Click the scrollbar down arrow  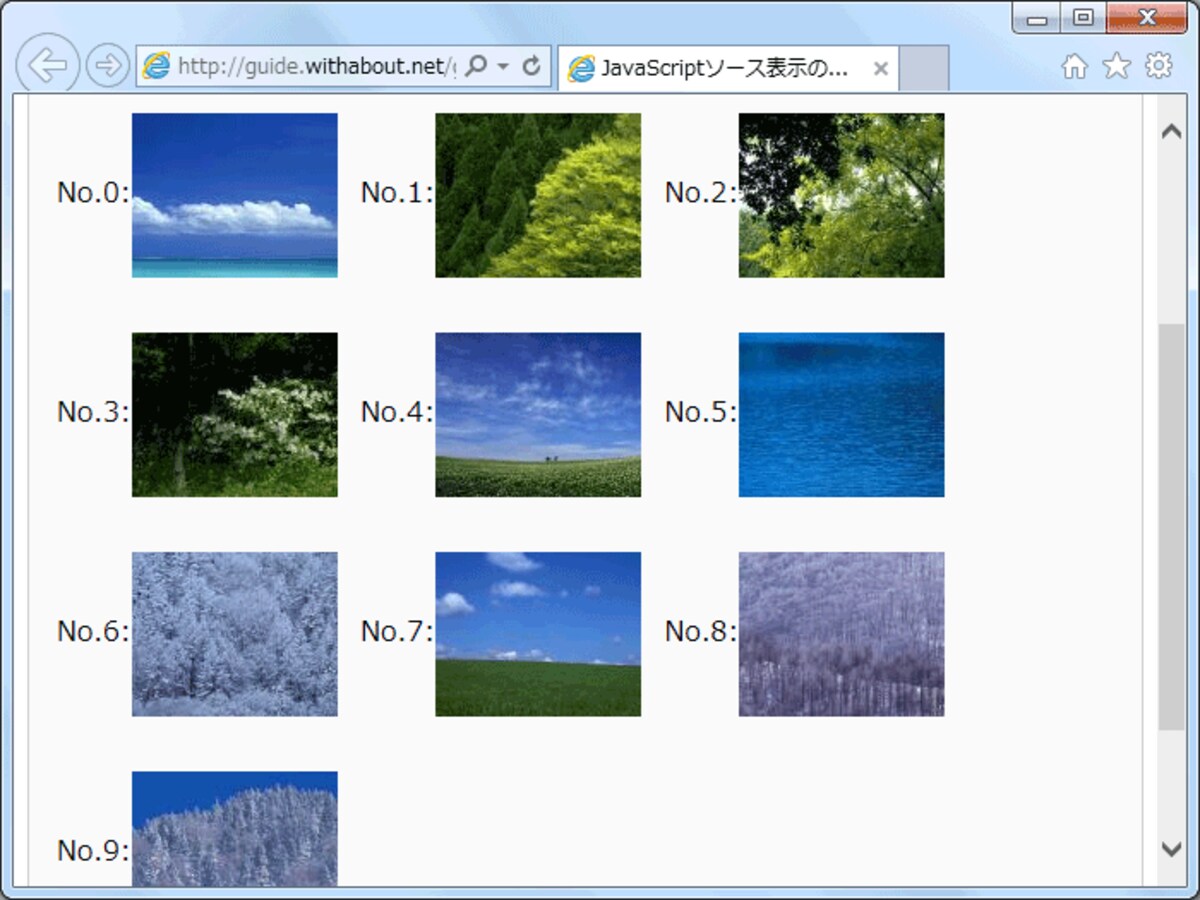pos(1171,848)
